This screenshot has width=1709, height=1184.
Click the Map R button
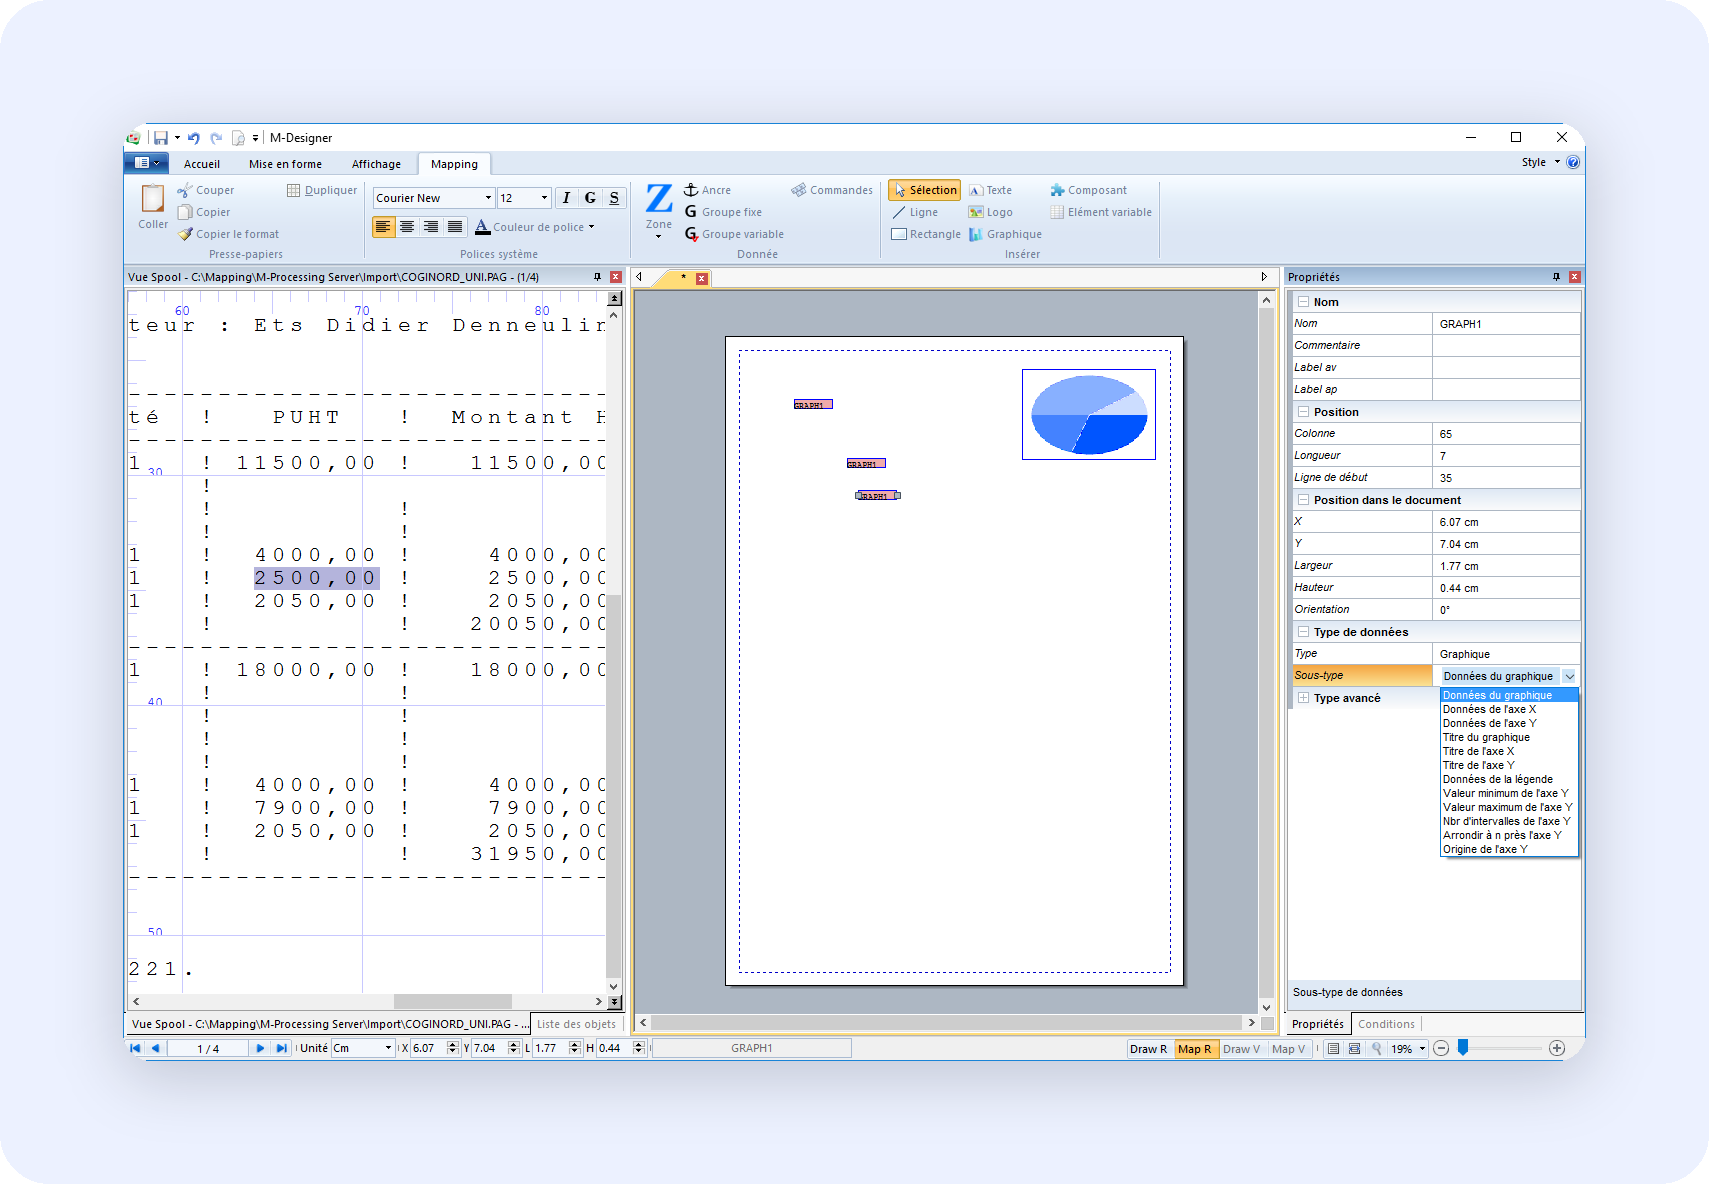[x=1195, y=1049]
